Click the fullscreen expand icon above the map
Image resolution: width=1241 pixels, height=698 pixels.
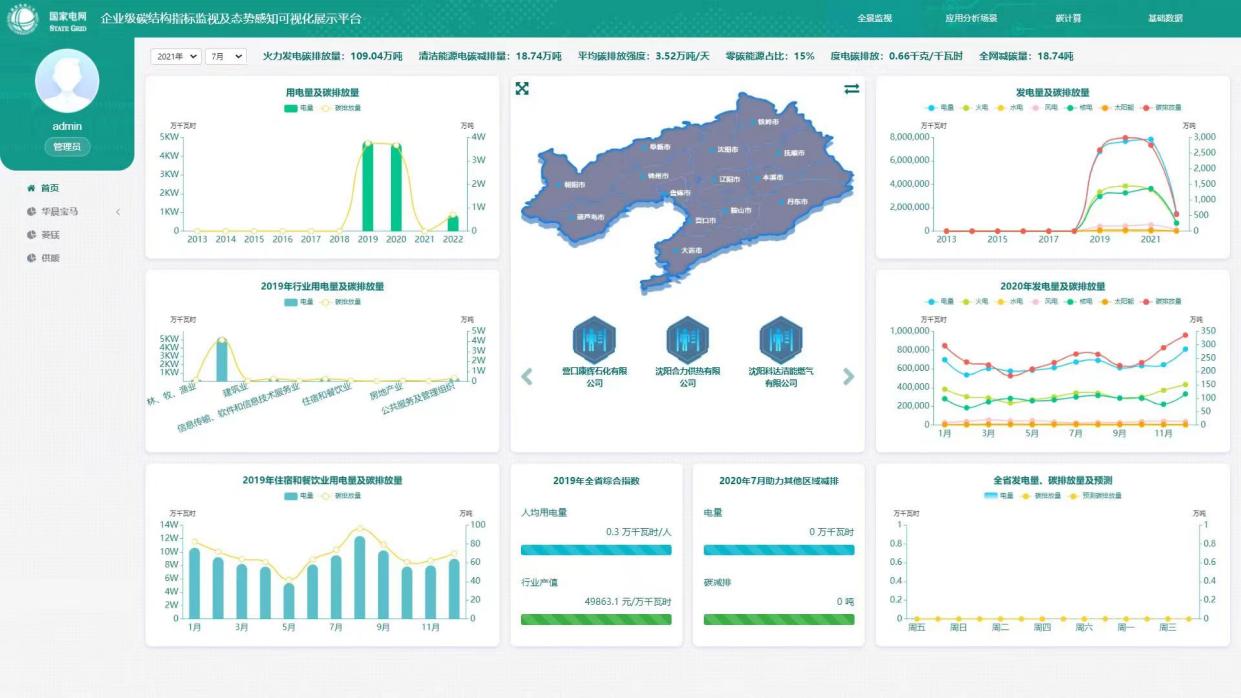coord(522,89)
